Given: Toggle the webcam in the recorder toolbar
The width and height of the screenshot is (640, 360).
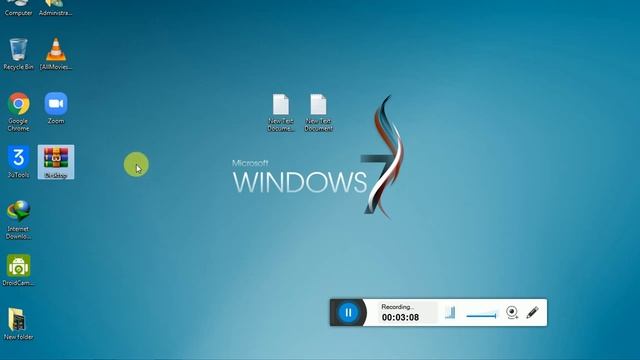Looking at the screenshot, I should [x=512, y=313].
